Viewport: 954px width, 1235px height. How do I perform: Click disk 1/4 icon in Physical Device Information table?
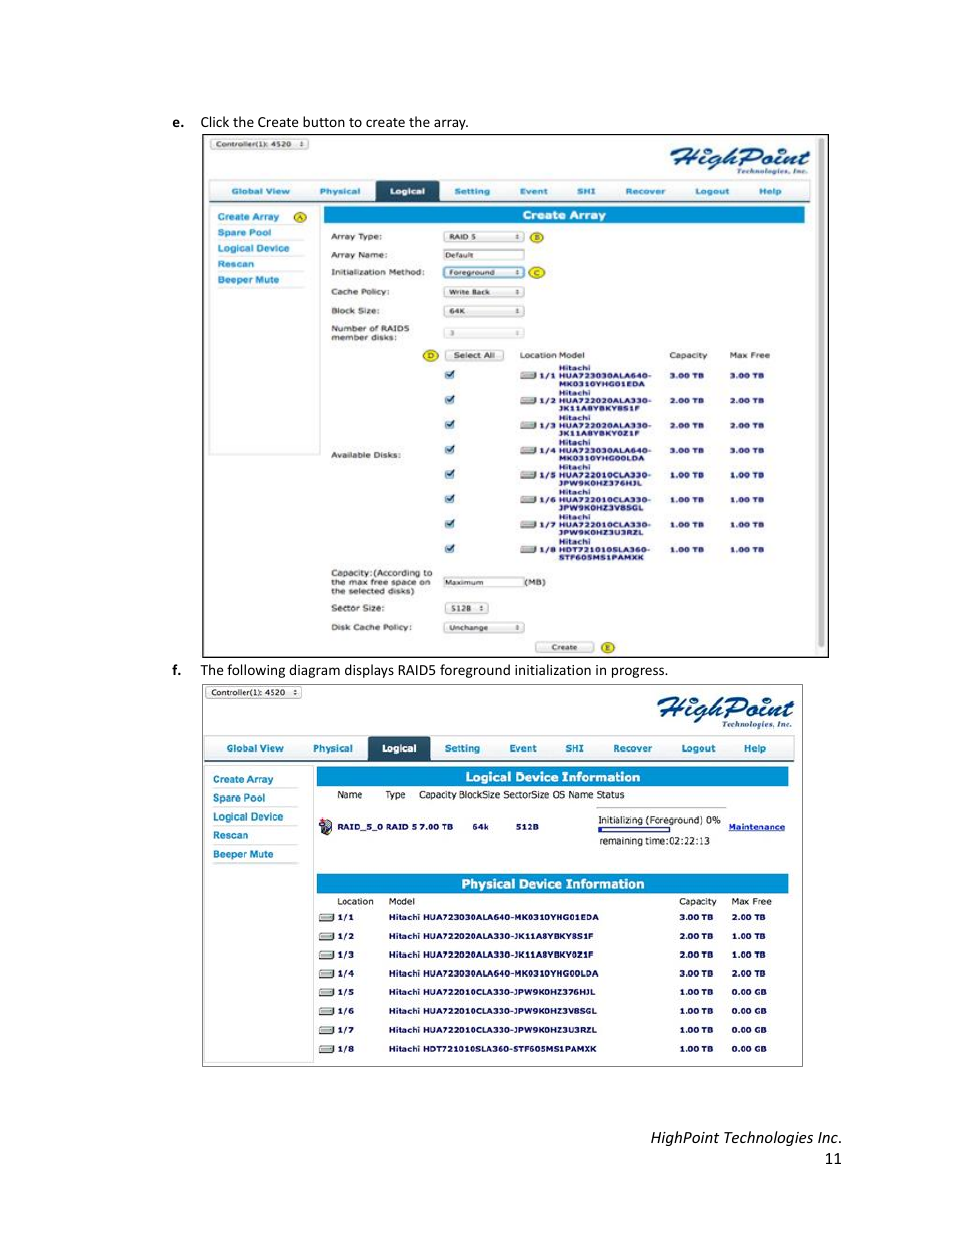pyautogui.click(x=326, y=974)
